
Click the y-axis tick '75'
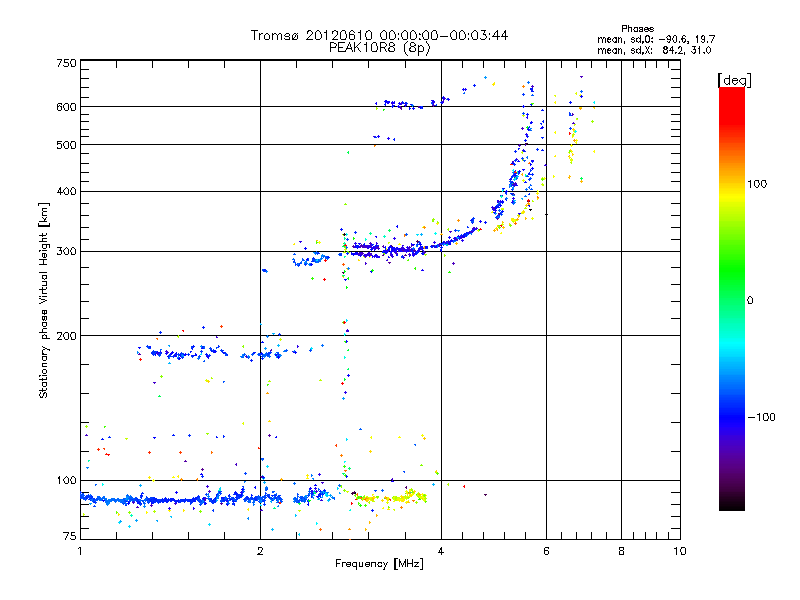70,536
